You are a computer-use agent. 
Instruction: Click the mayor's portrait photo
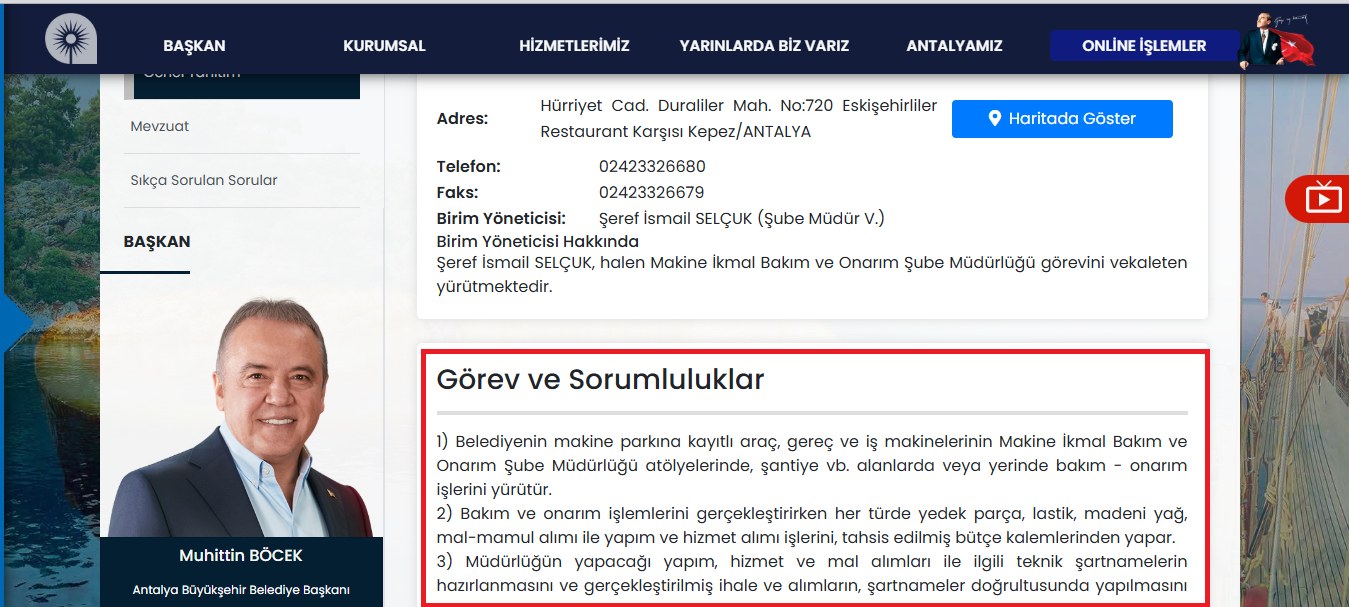(240, 420)
